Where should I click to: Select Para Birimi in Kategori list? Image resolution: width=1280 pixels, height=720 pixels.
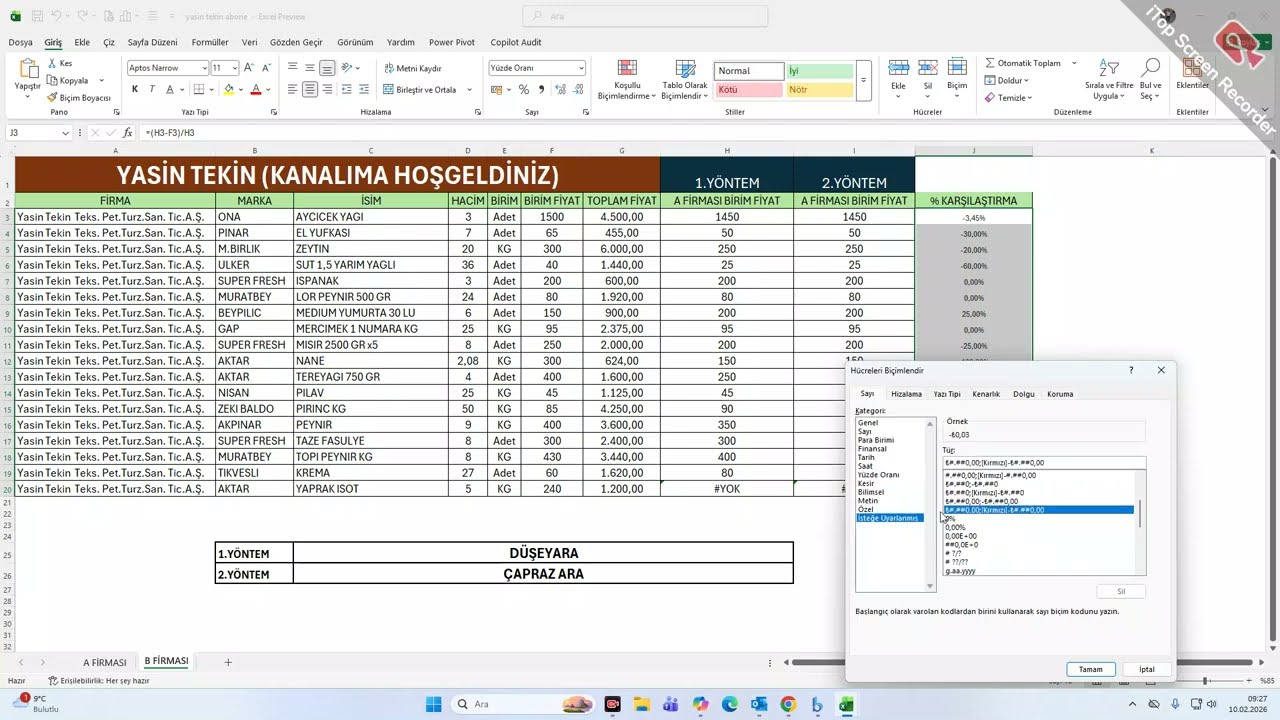[x=876, y=440]
